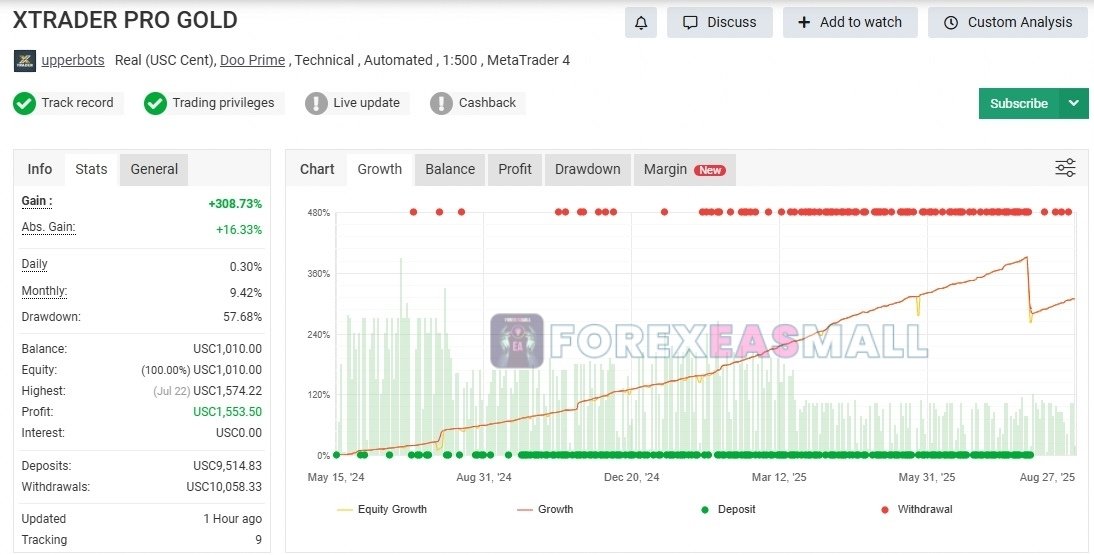Click the upperbots avatar logo

pyautogui.click(x=25, y=61)
